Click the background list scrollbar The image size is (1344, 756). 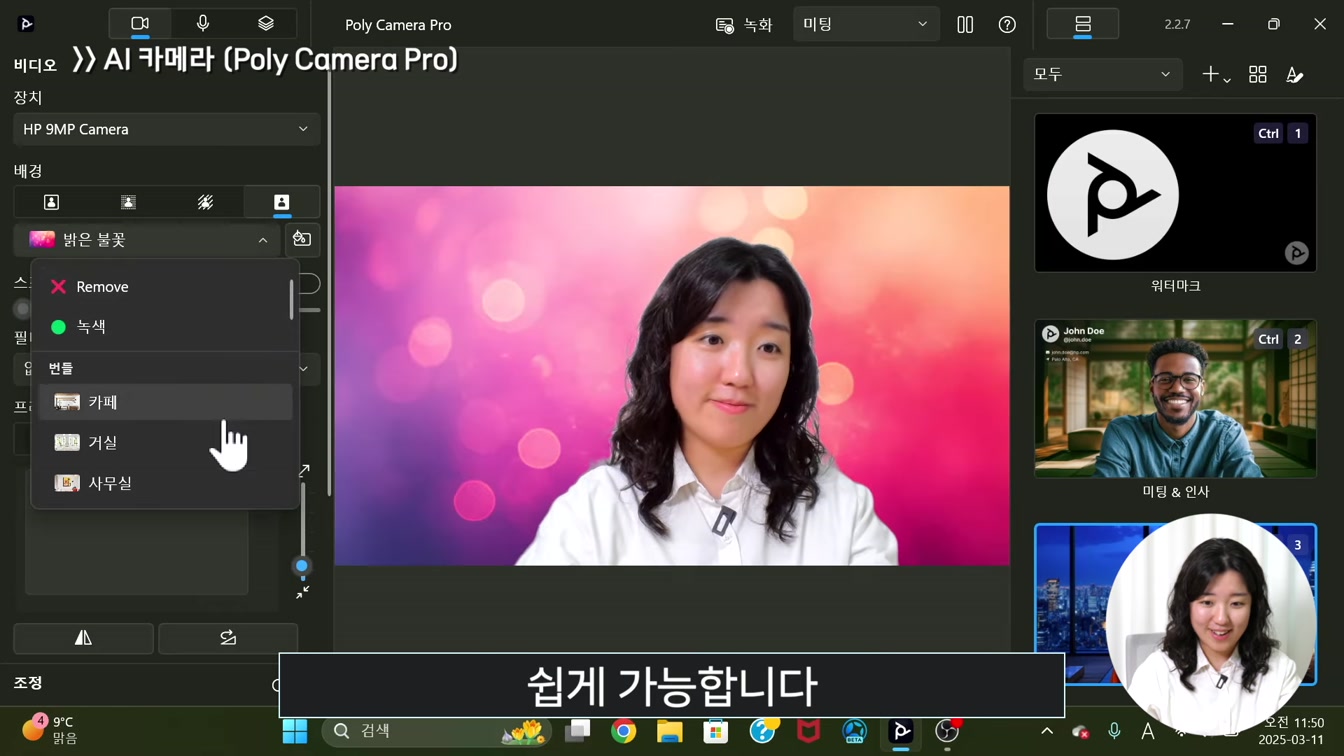(292, 299)
